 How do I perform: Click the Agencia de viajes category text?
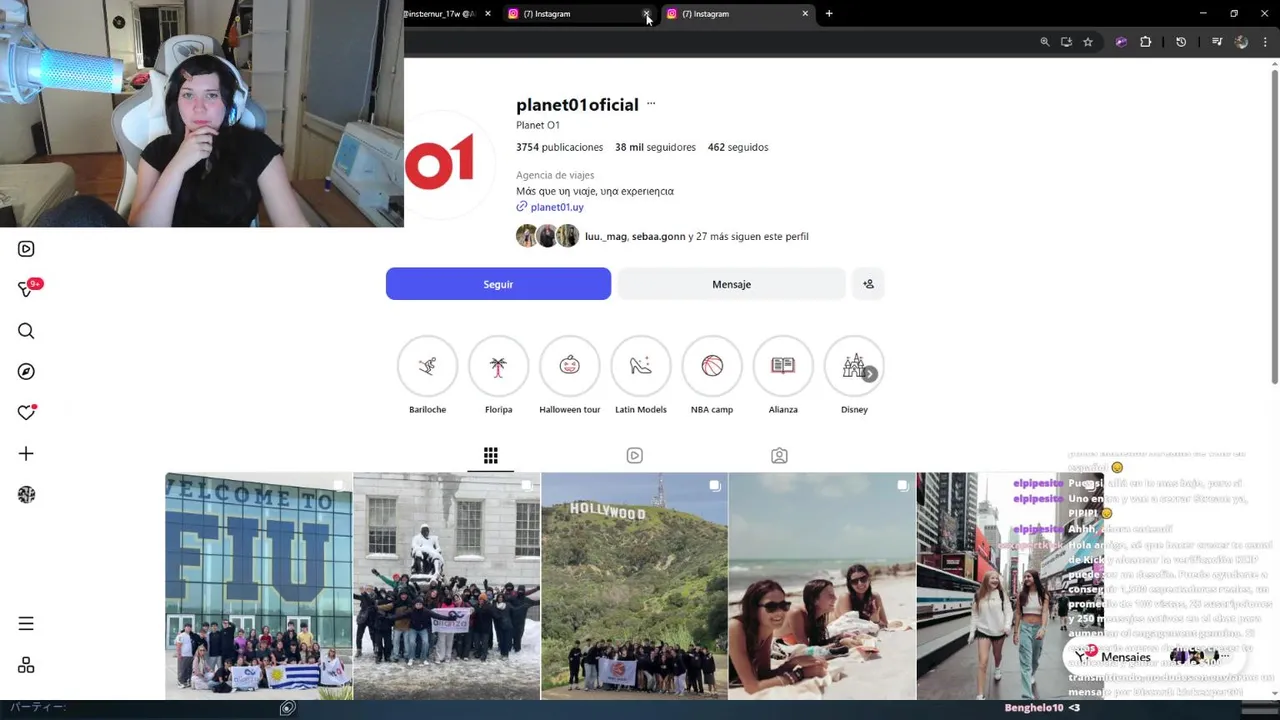pos(555,175)
